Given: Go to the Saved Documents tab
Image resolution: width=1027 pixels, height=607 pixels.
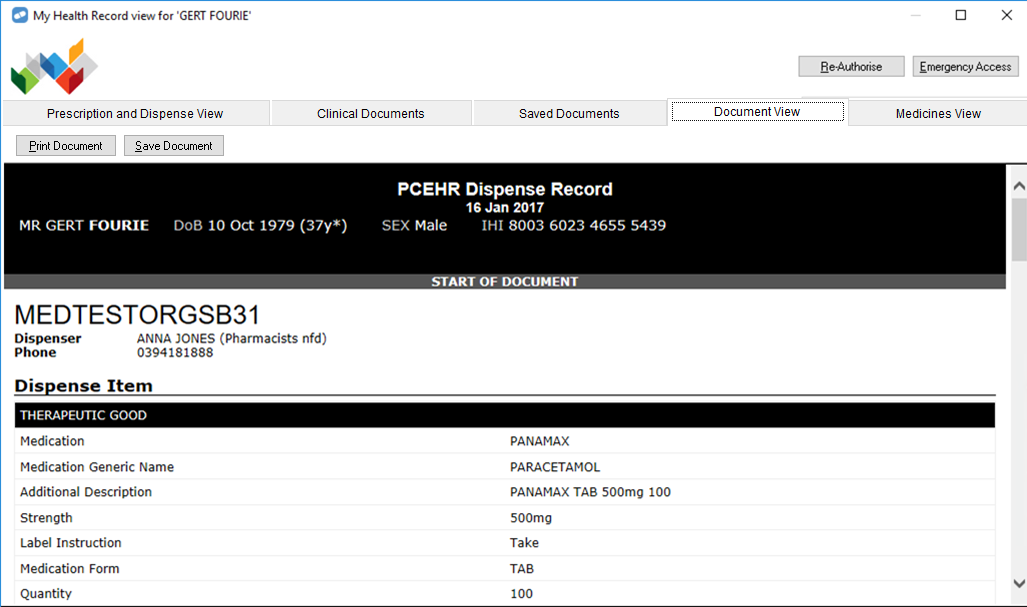Looking at the screenshot, I should (x=568, y=114).
